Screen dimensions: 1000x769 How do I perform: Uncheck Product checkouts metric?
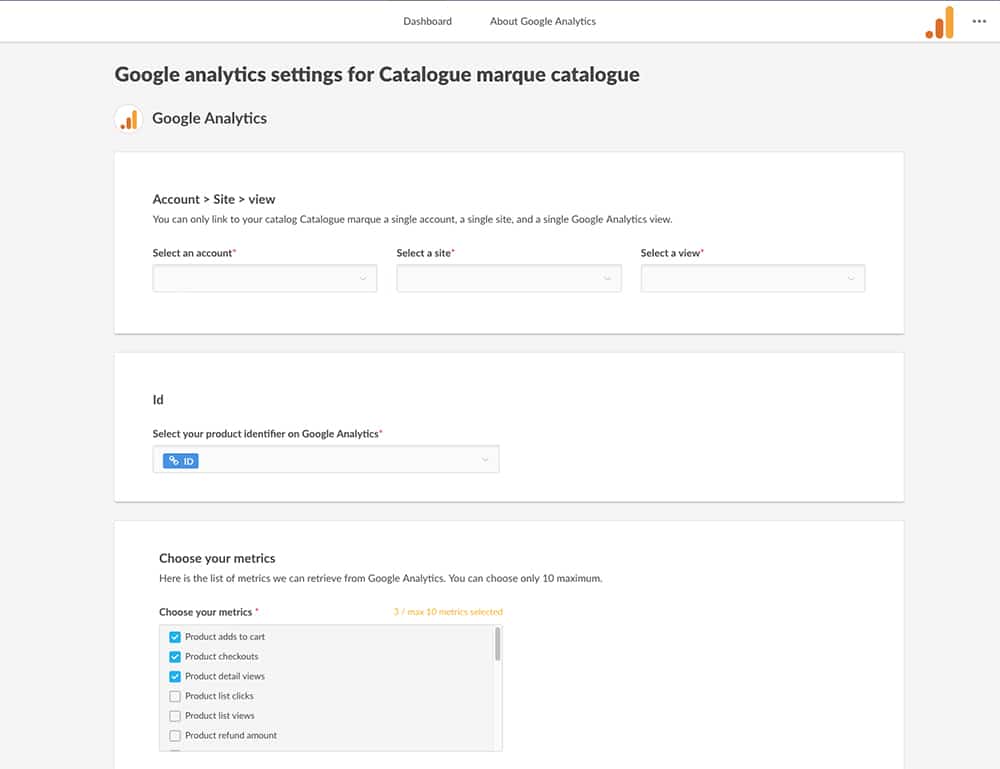[175, 657]
